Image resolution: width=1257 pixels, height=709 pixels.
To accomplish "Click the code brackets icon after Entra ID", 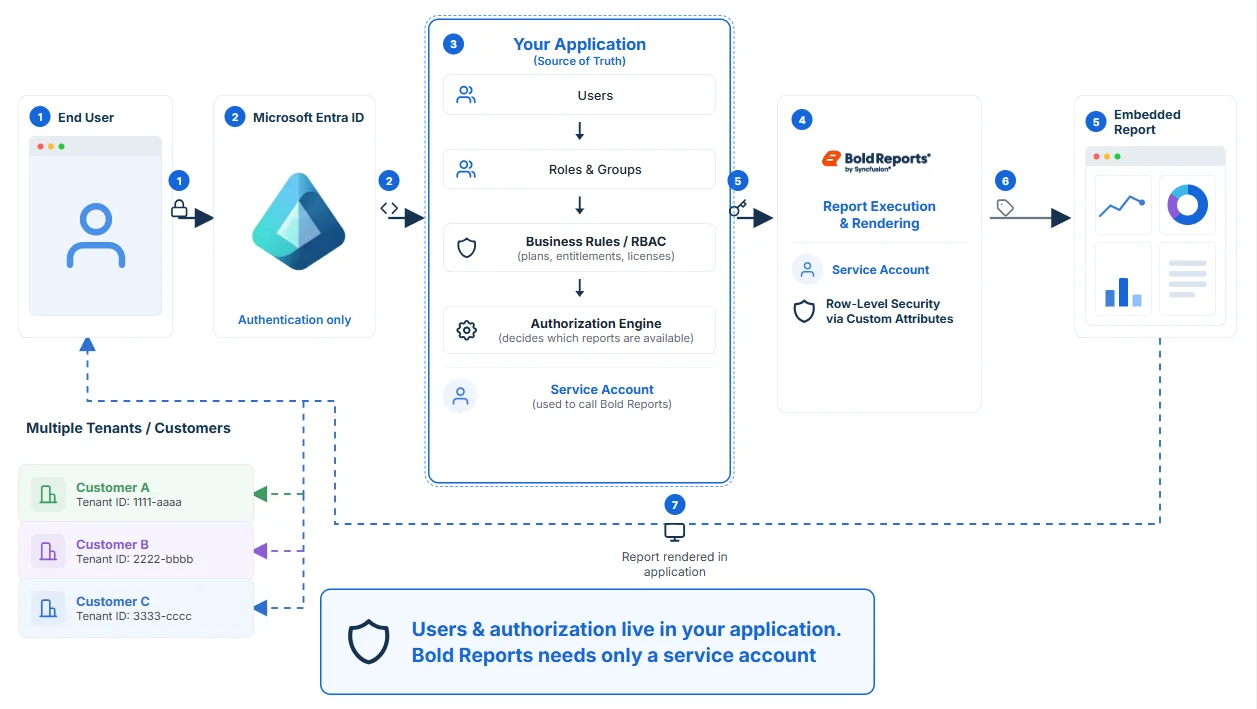I will [x=389, y=209].
